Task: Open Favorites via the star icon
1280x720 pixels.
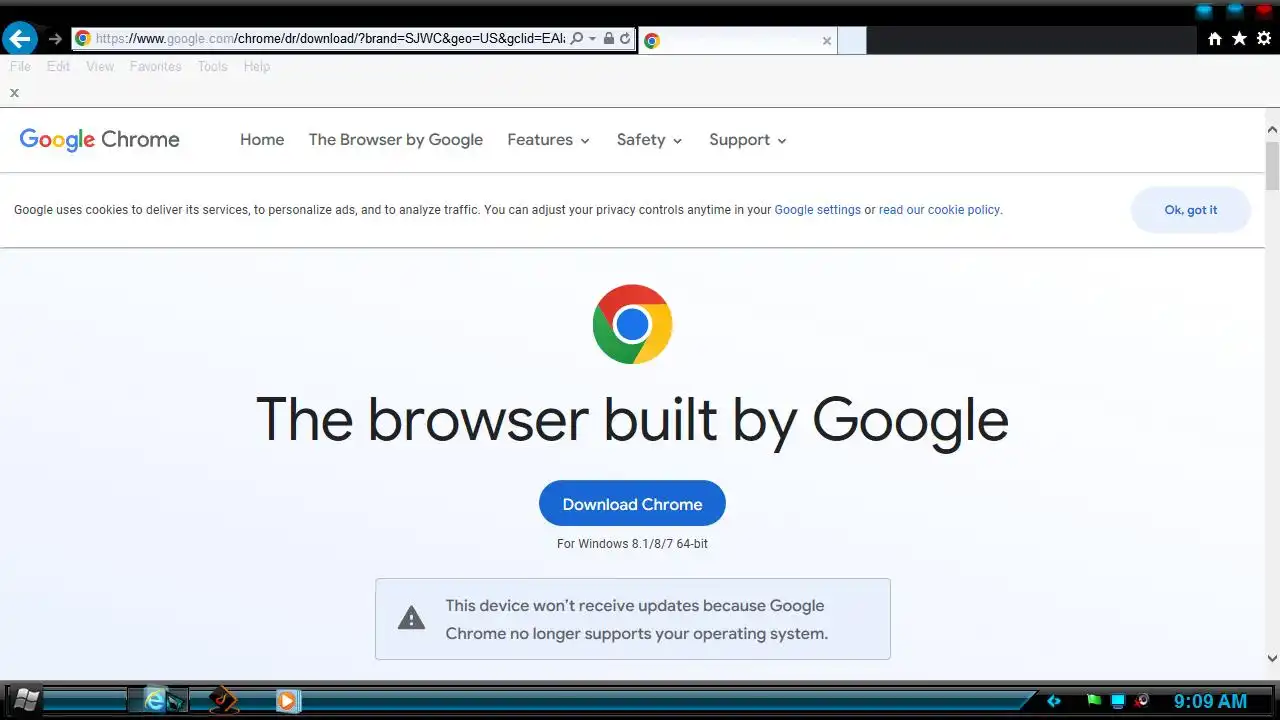Action: tap(1239, 39)
